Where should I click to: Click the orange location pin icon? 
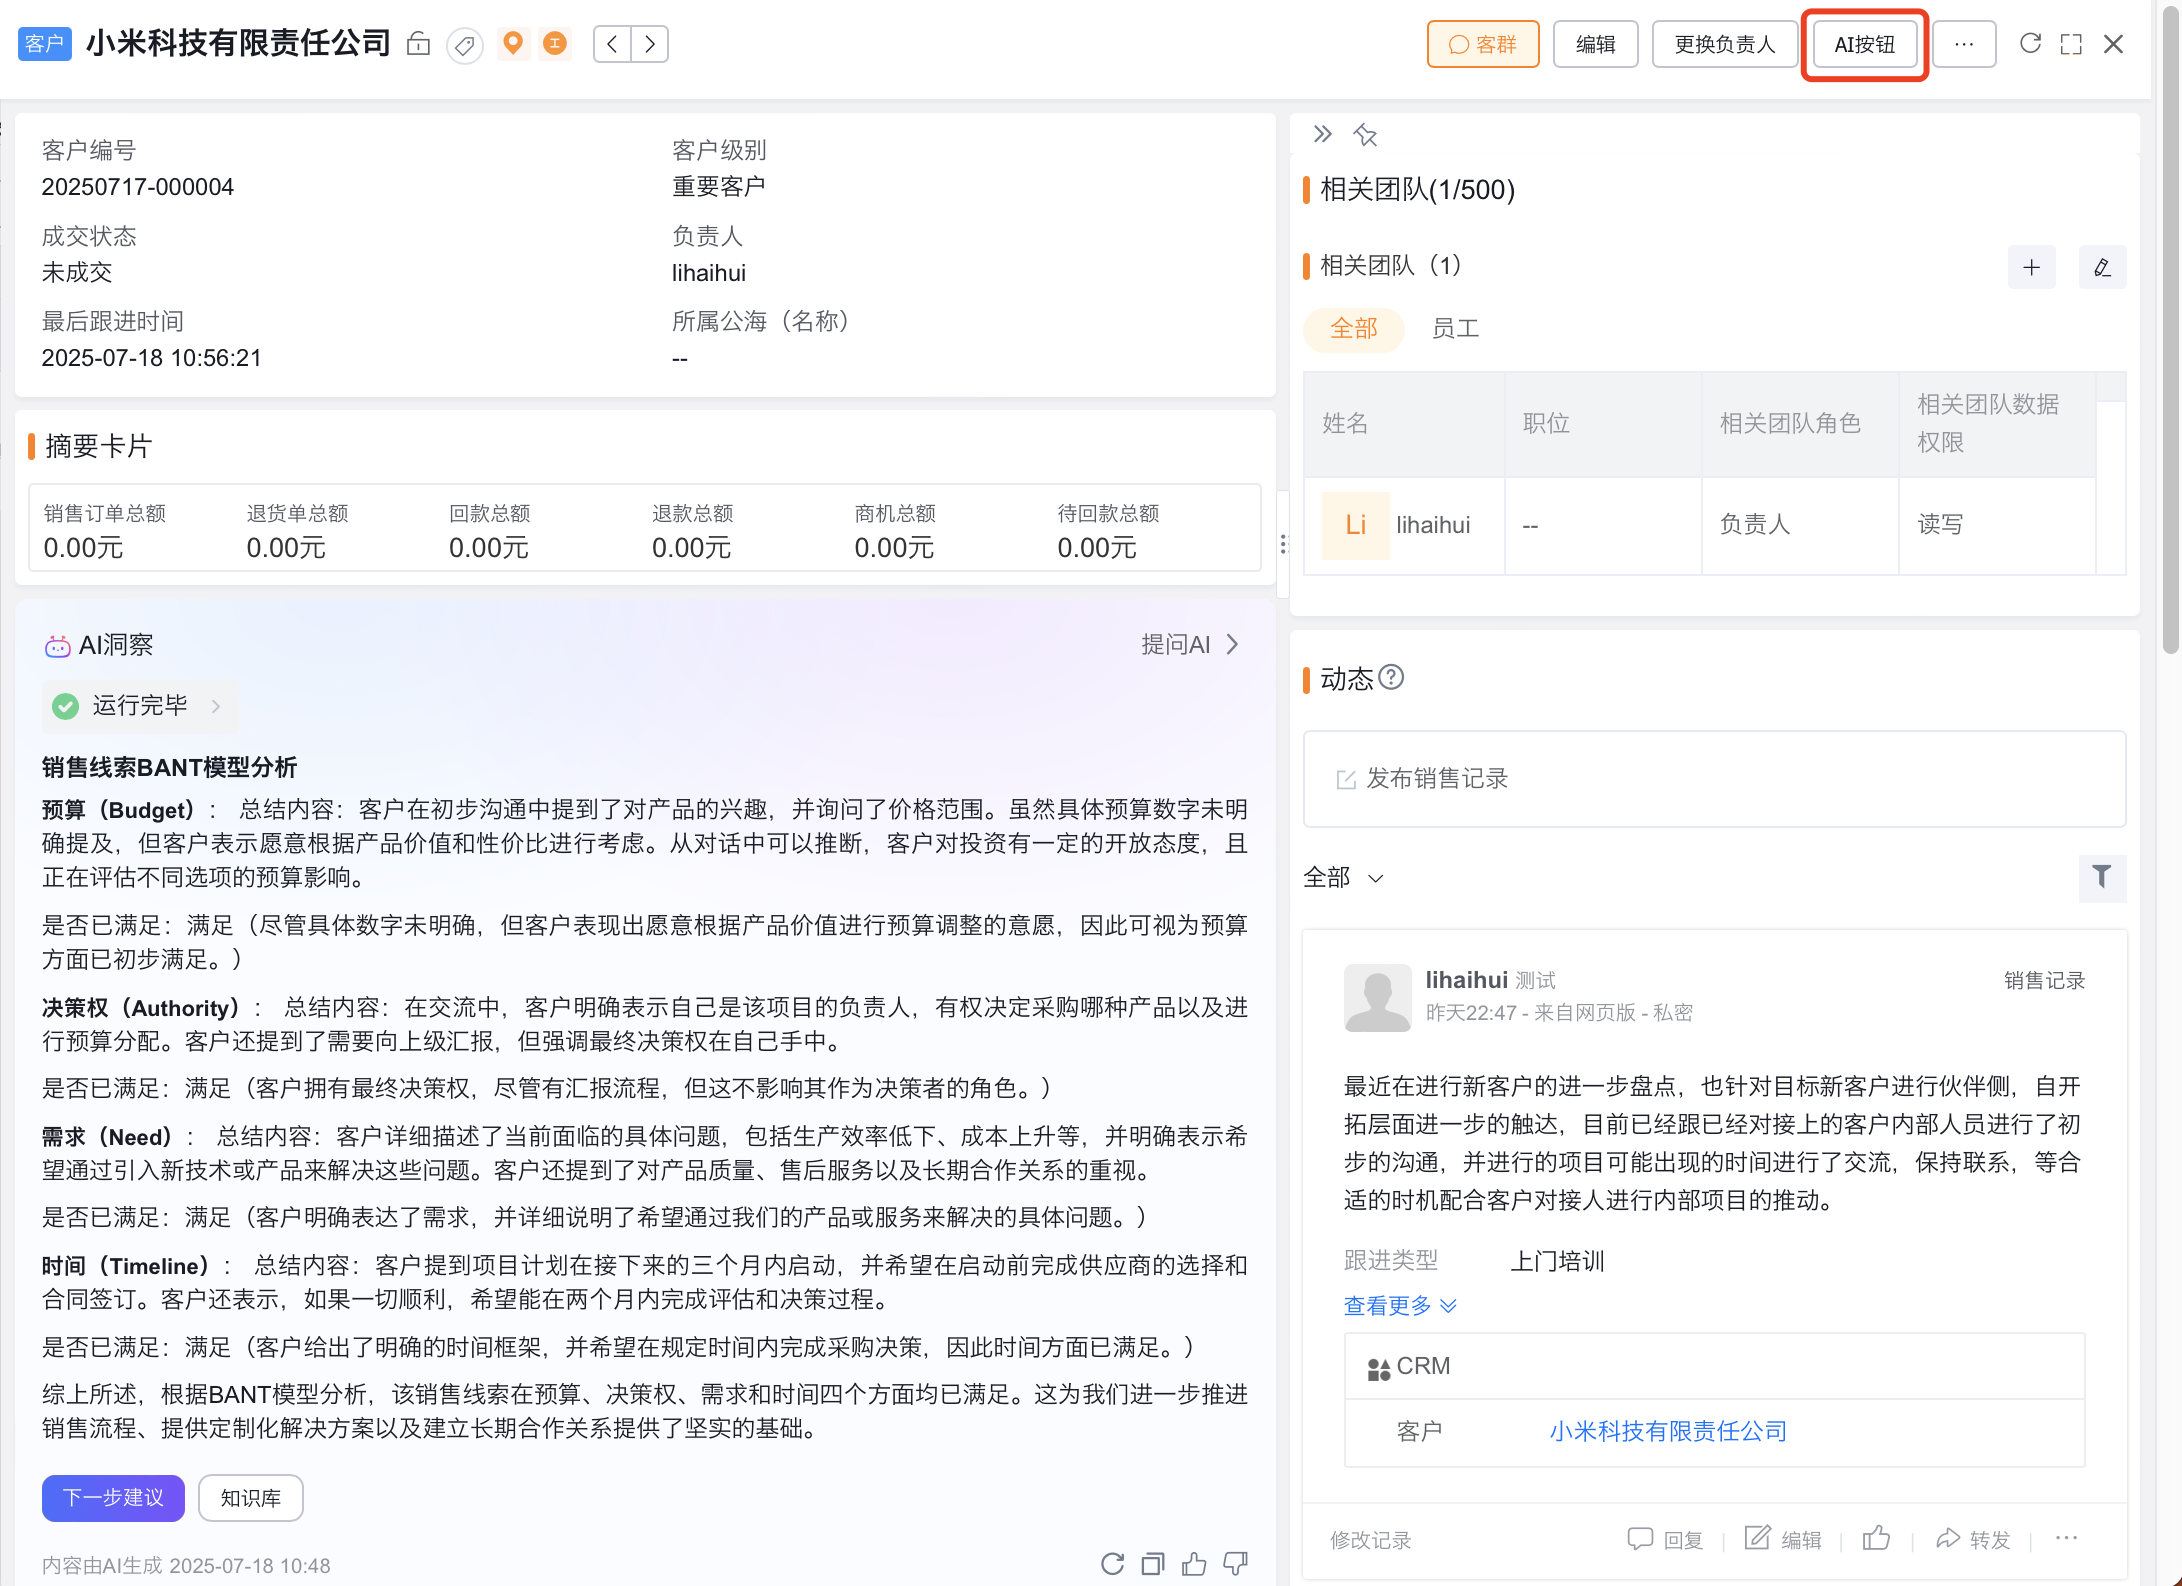[513, 44]
